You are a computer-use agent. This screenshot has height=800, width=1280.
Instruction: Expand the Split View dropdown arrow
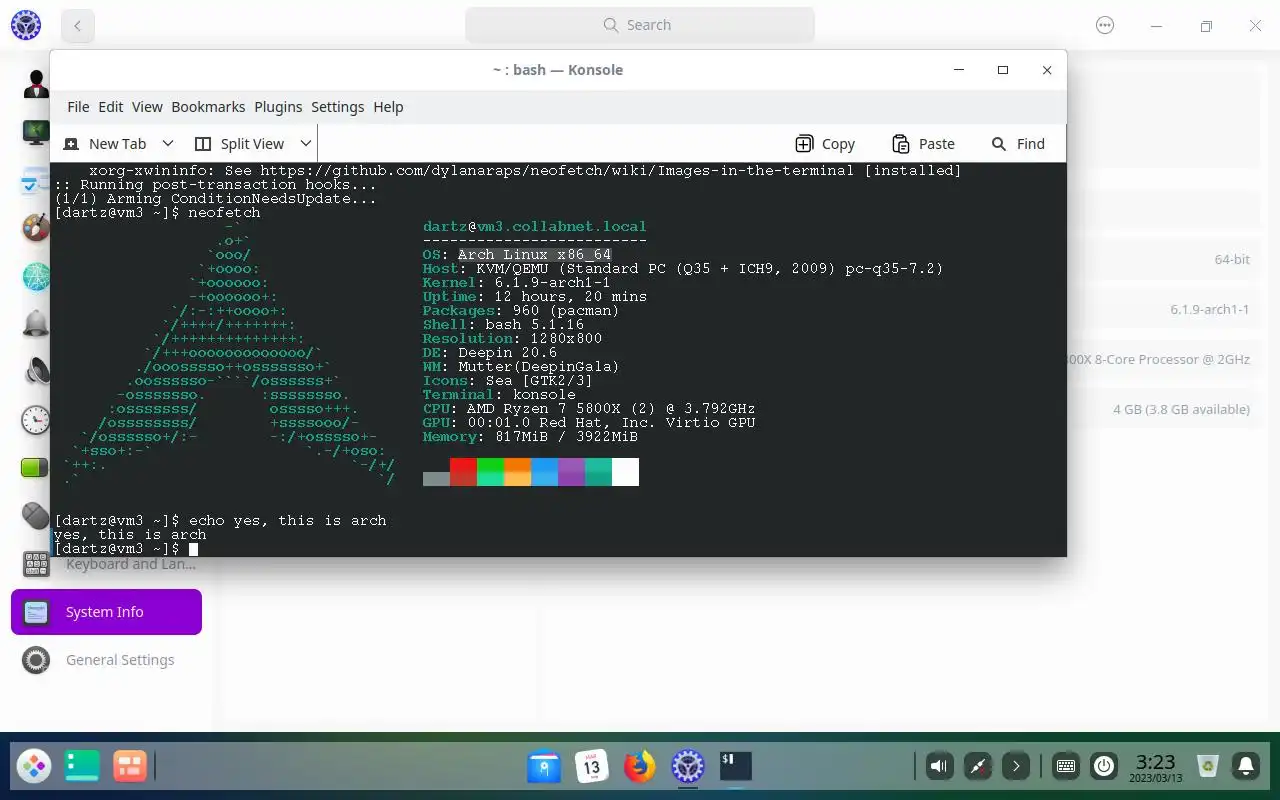tap(306, 144)
